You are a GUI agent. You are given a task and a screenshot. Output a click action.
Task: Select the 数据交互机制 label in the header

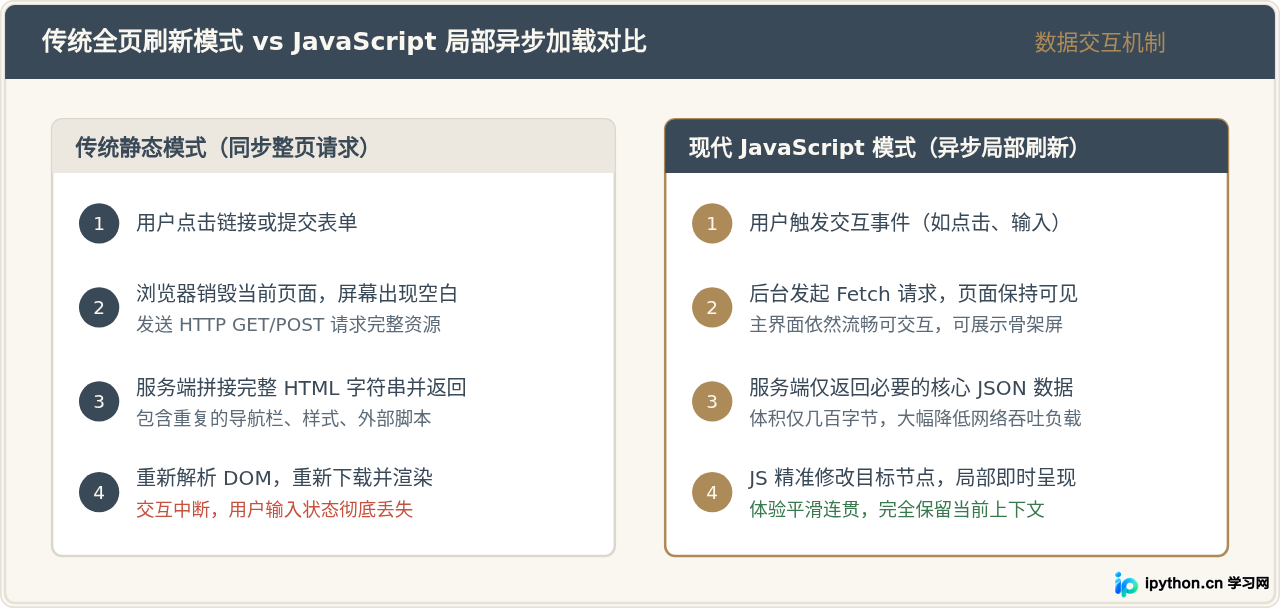1100,43
